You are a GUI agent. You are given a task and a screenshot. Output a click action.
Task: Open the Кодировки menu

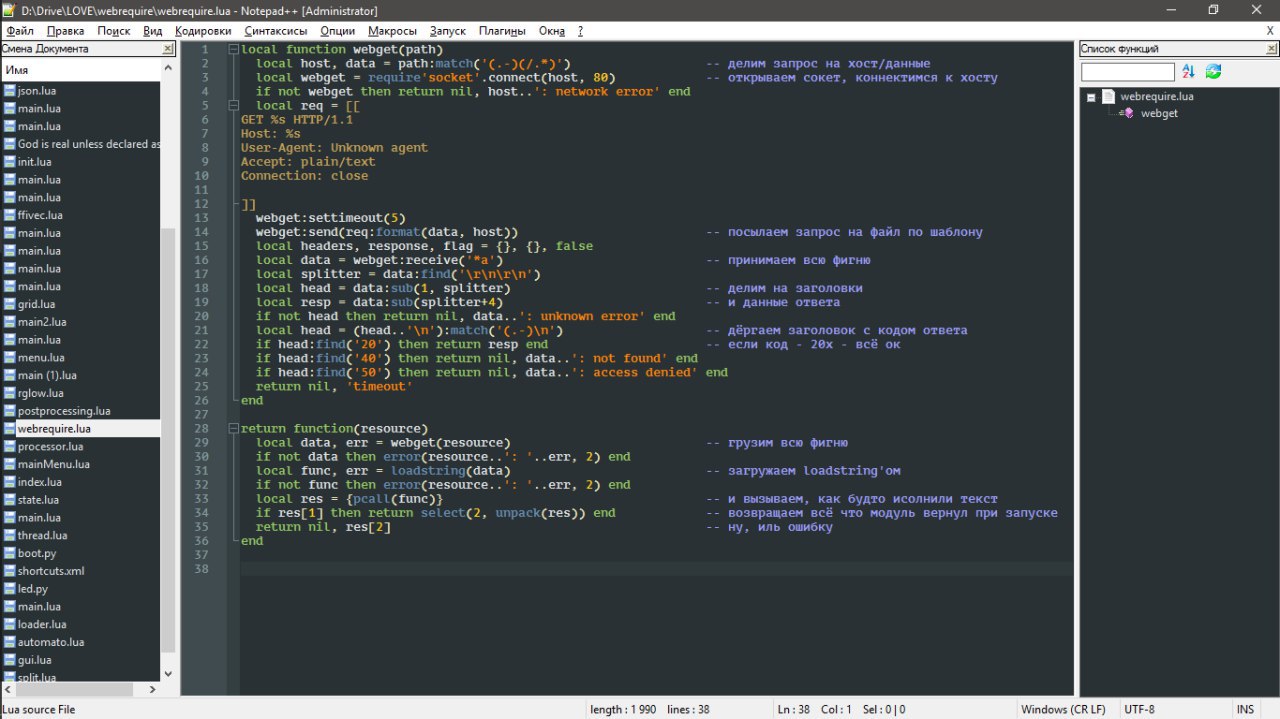pyautogui.click(x=203, y=31)
